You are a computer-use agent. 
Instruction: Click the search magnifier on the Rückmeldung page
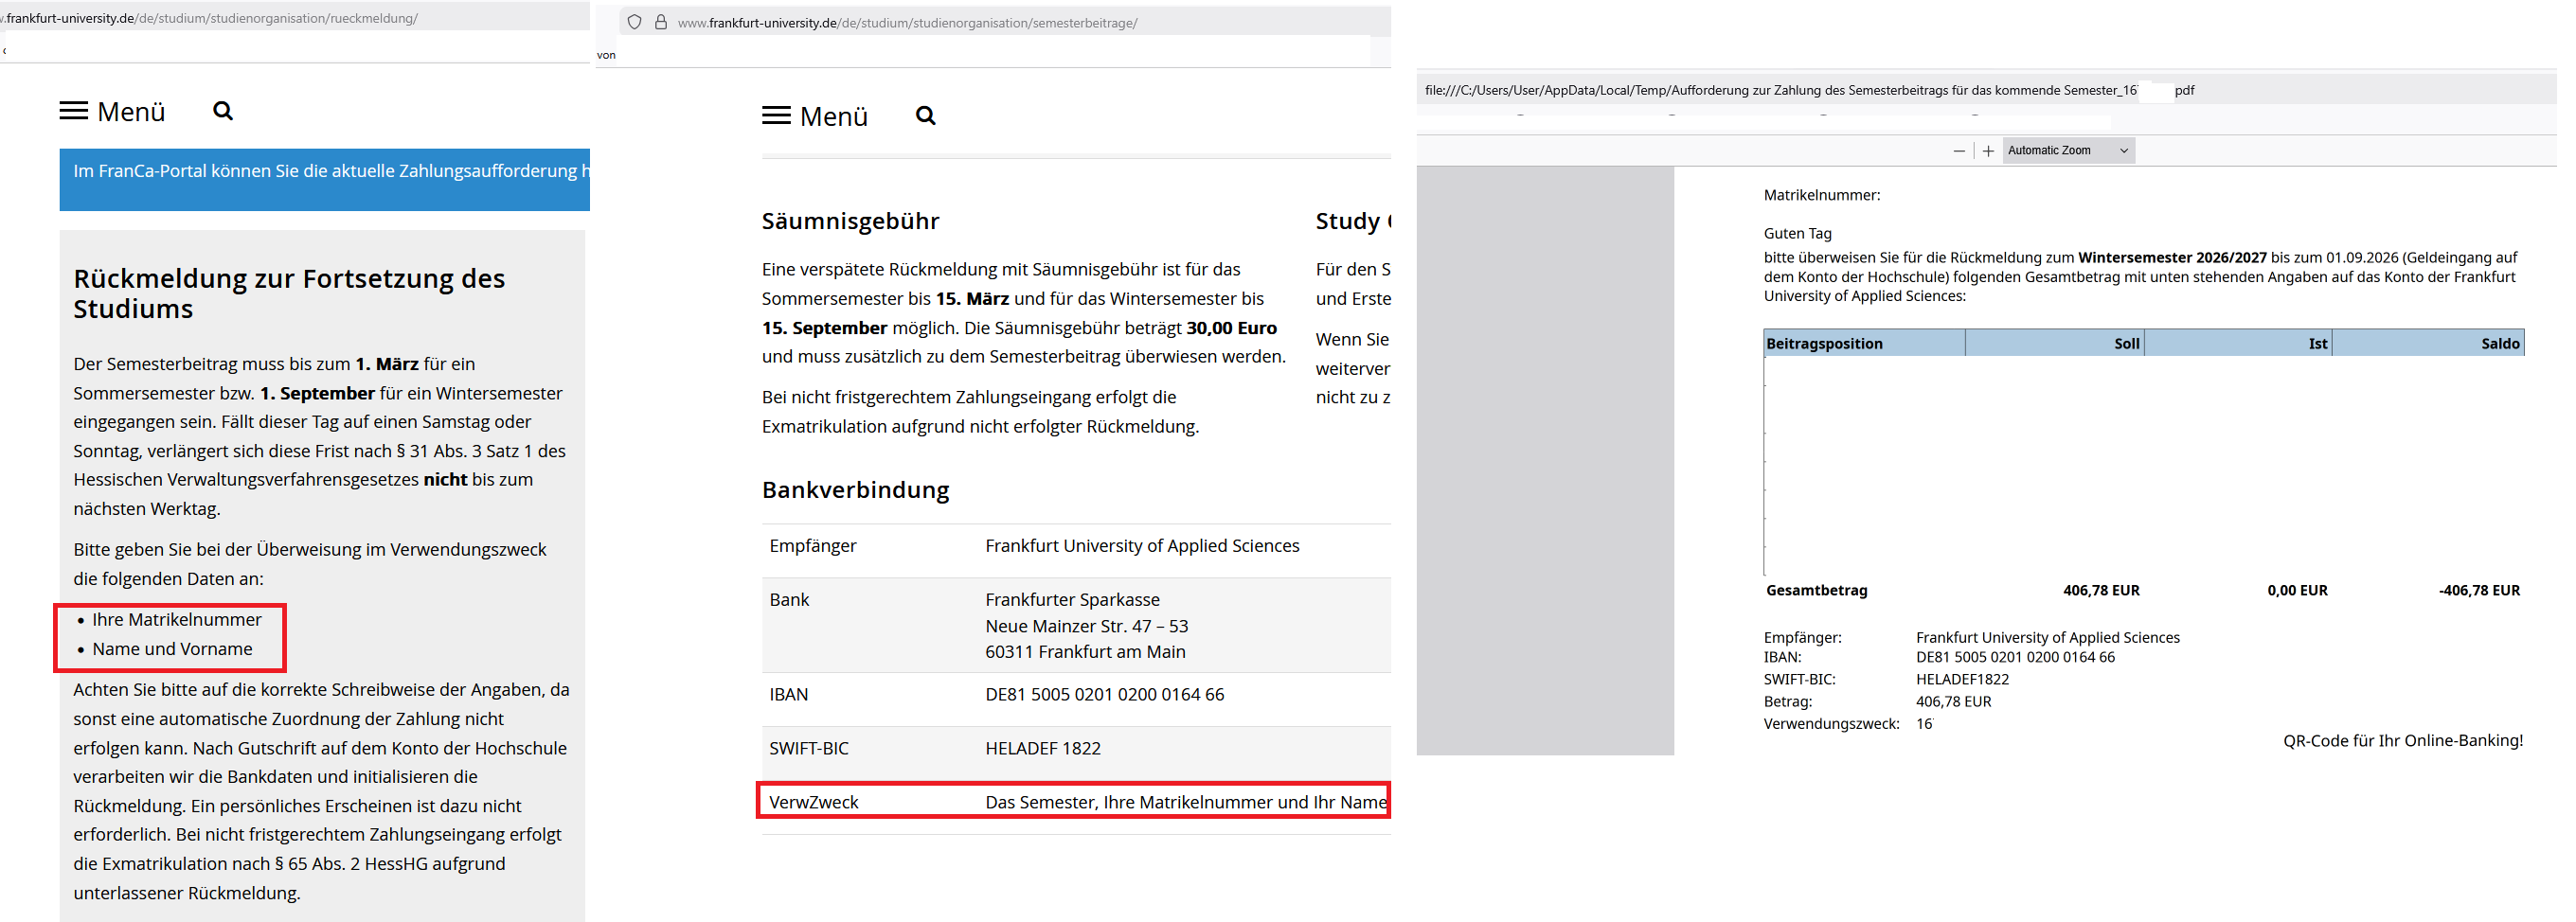coord(223,111)
